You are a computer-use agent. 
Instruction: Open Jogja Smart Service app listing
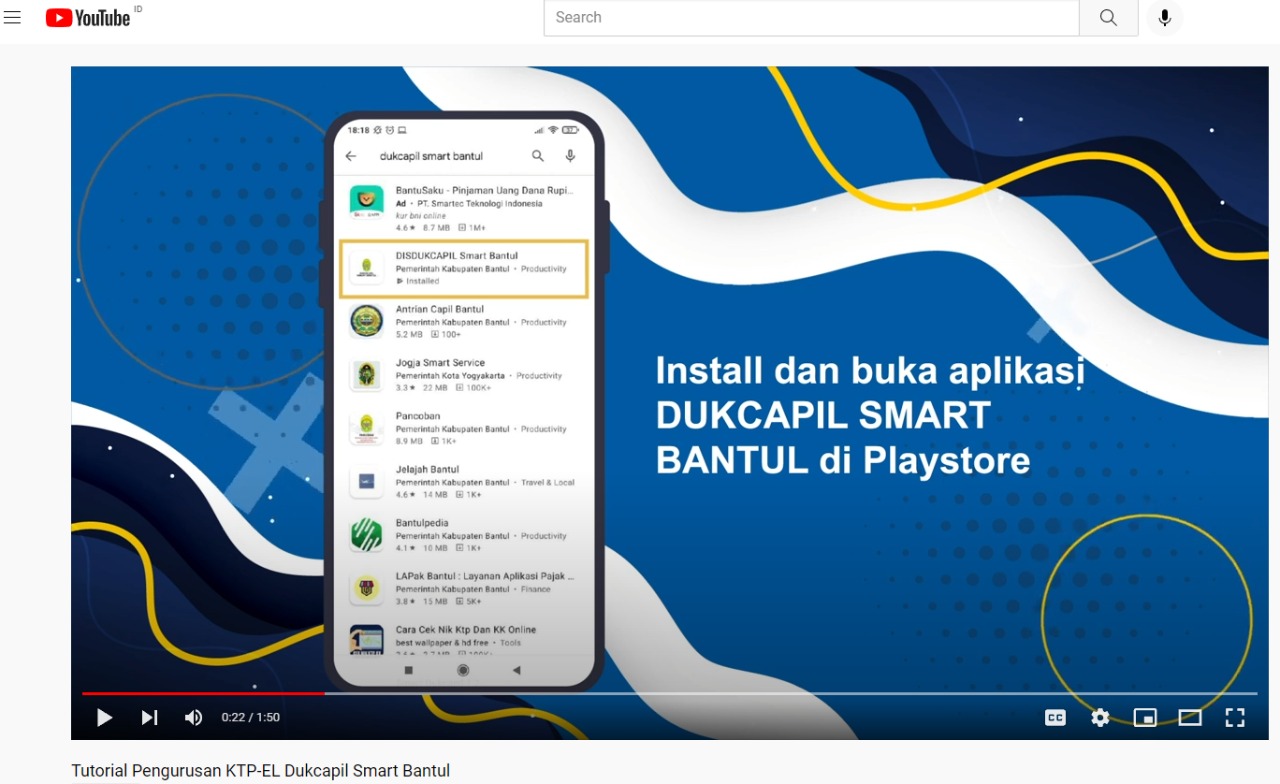pyautogui.click(x=465, y=375)
